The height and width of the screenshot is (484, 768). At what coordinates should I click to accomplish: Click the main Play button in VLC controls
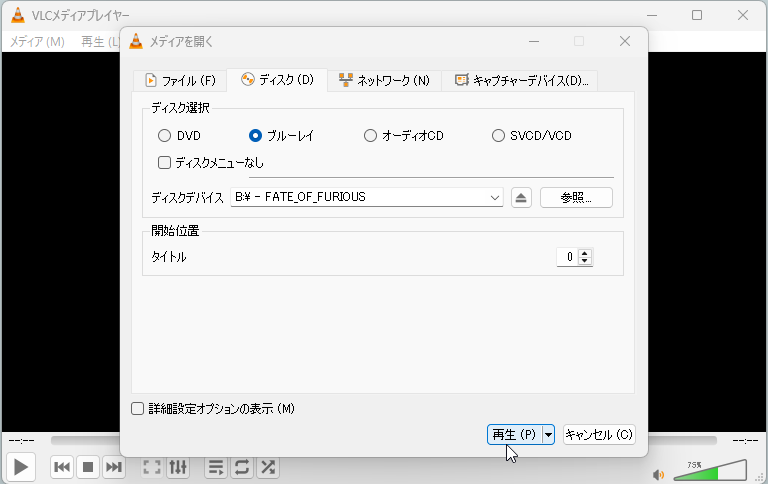(x=21, y=467)
